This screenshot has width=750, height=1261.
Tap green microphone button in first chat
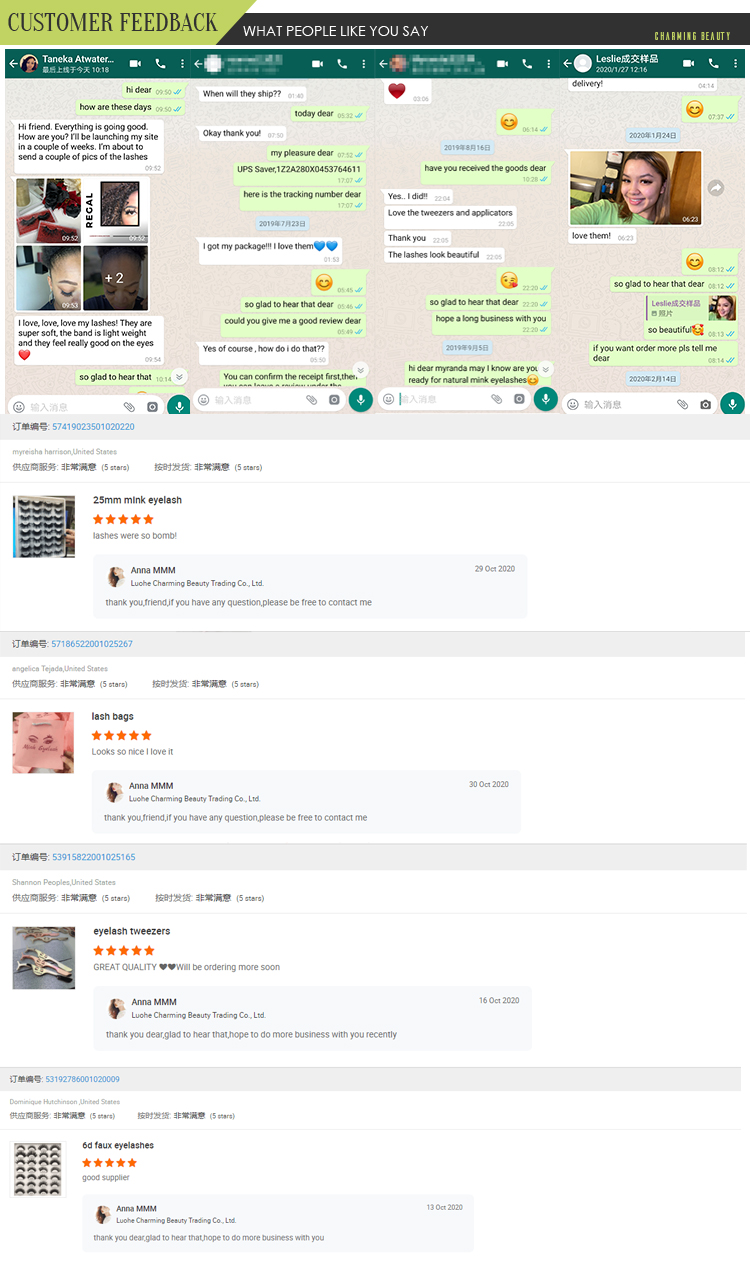pos(179,405)
